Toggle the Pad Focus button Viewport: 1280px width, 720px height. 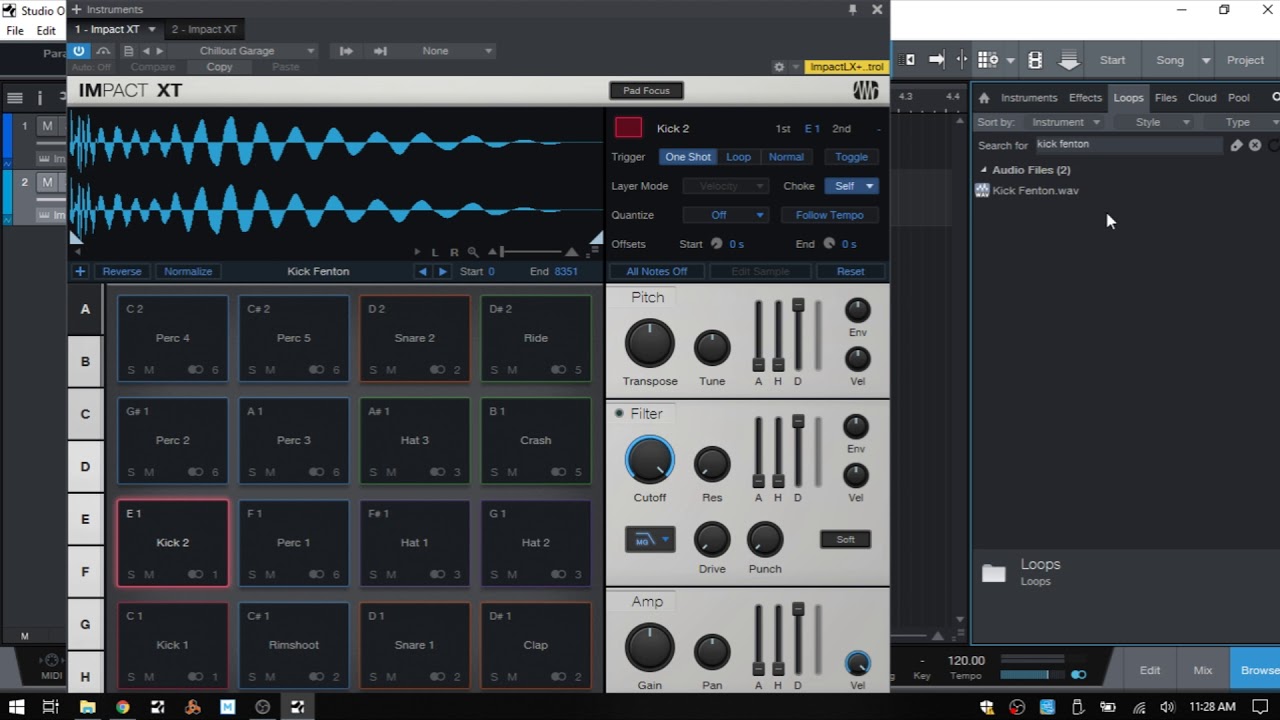pos(646,91)
